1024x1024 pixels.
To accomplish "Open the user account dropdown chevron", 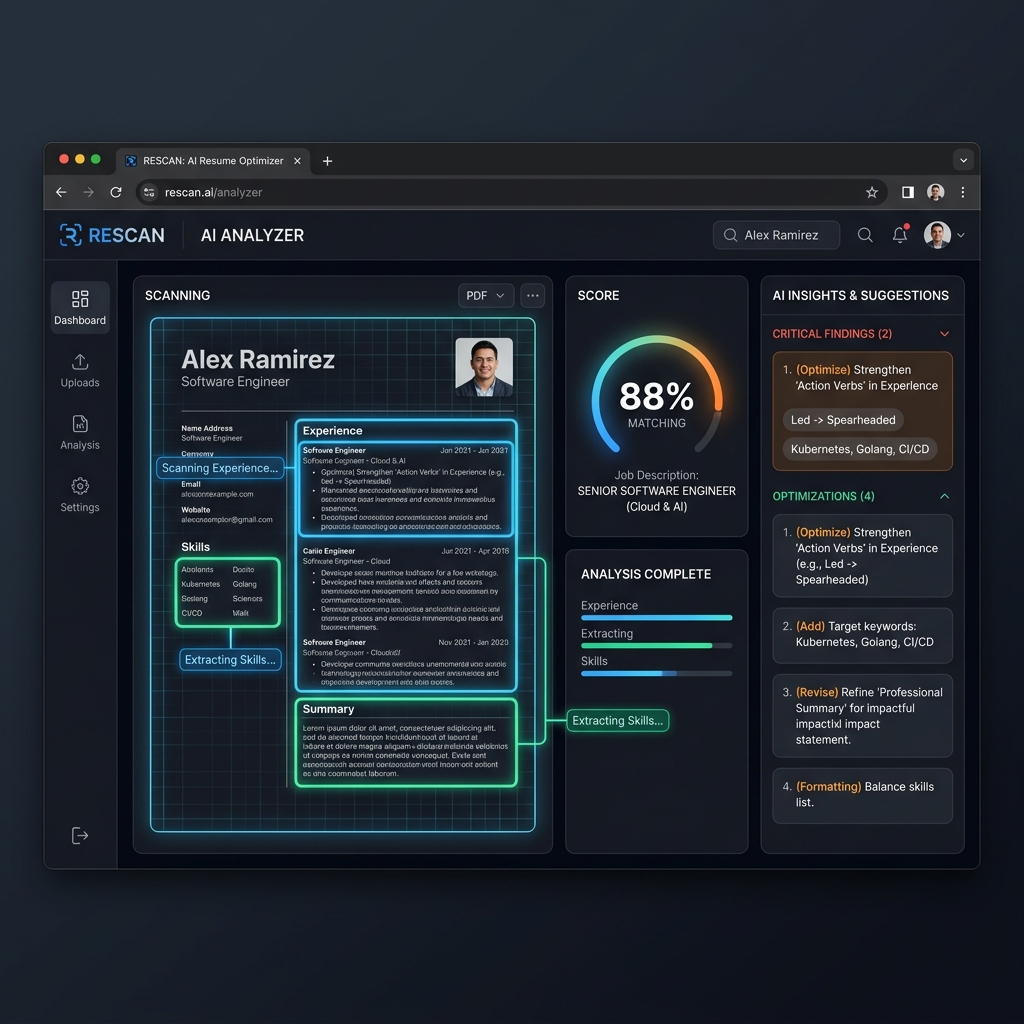I will [x=961, y=235].
